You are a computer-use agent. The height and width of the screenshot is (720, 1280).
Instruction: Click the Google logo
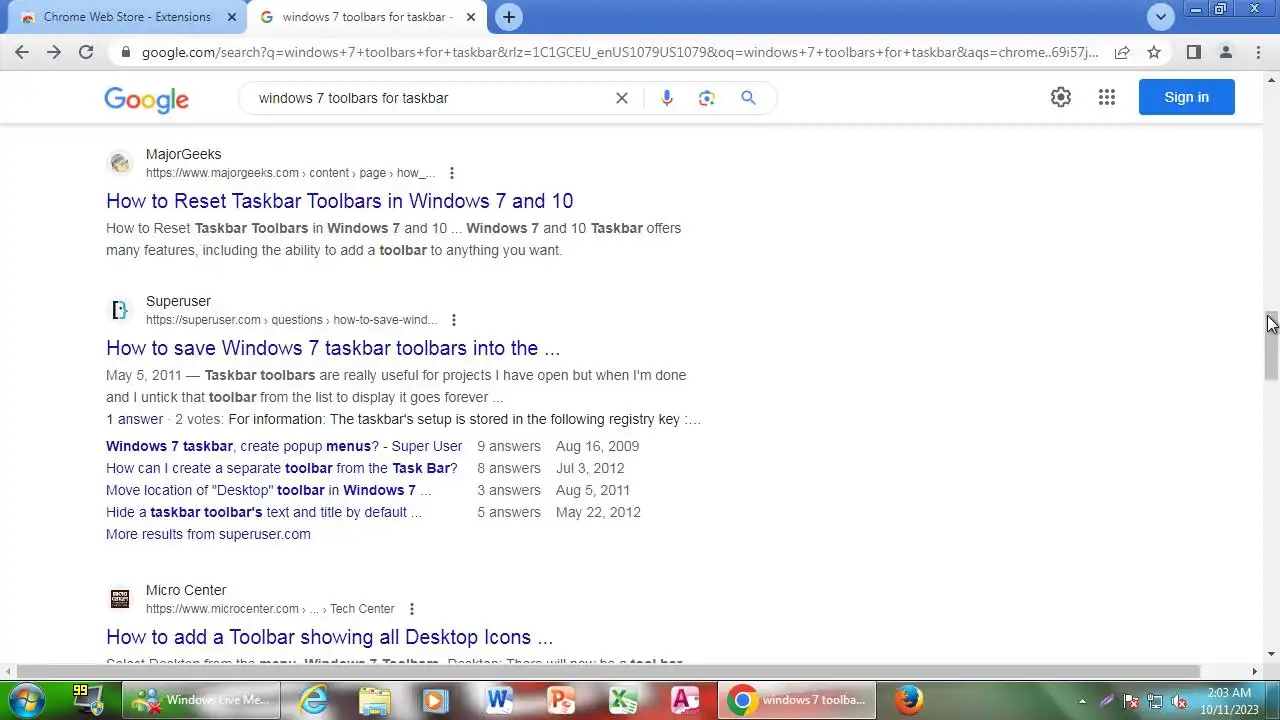pyautogui.click(x=146, y=98)
